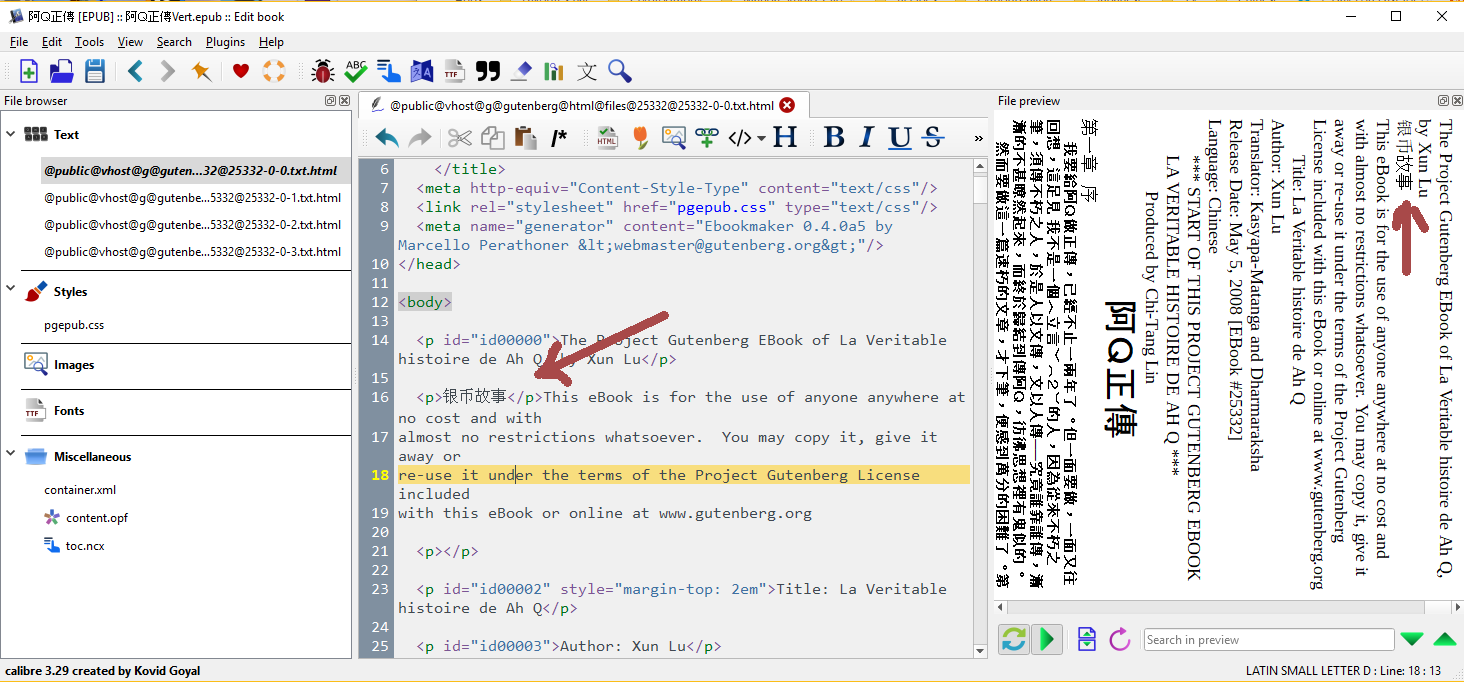Viewport: 1464px width, 682px height.
Task: Click the Chinese character 文 toolbar icon
Action: 587,71
